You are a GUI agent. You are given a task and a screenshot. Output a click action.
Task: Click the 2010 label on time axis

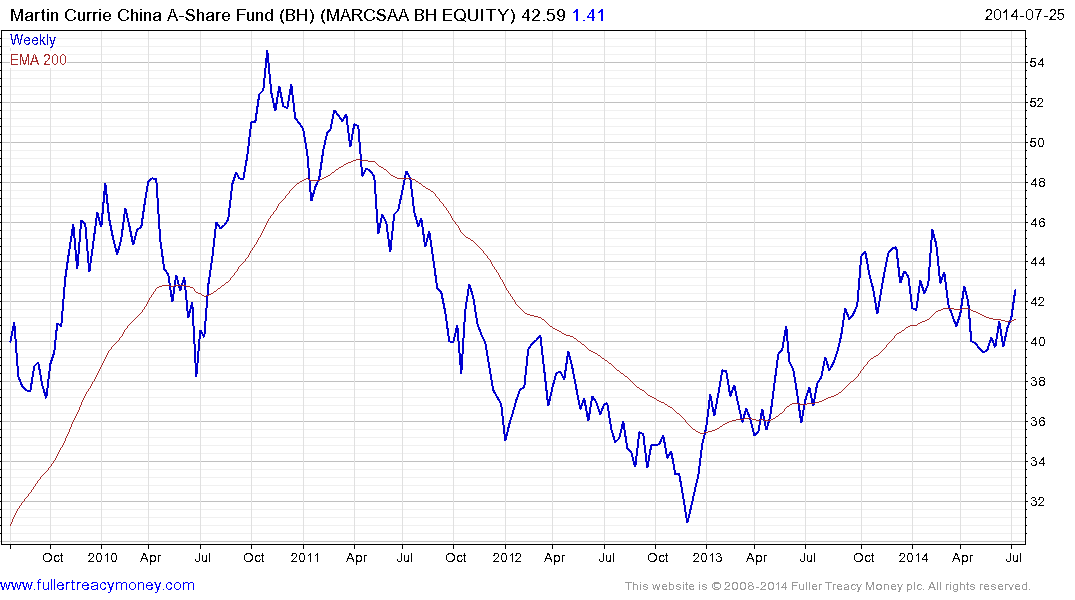[102, 557]
